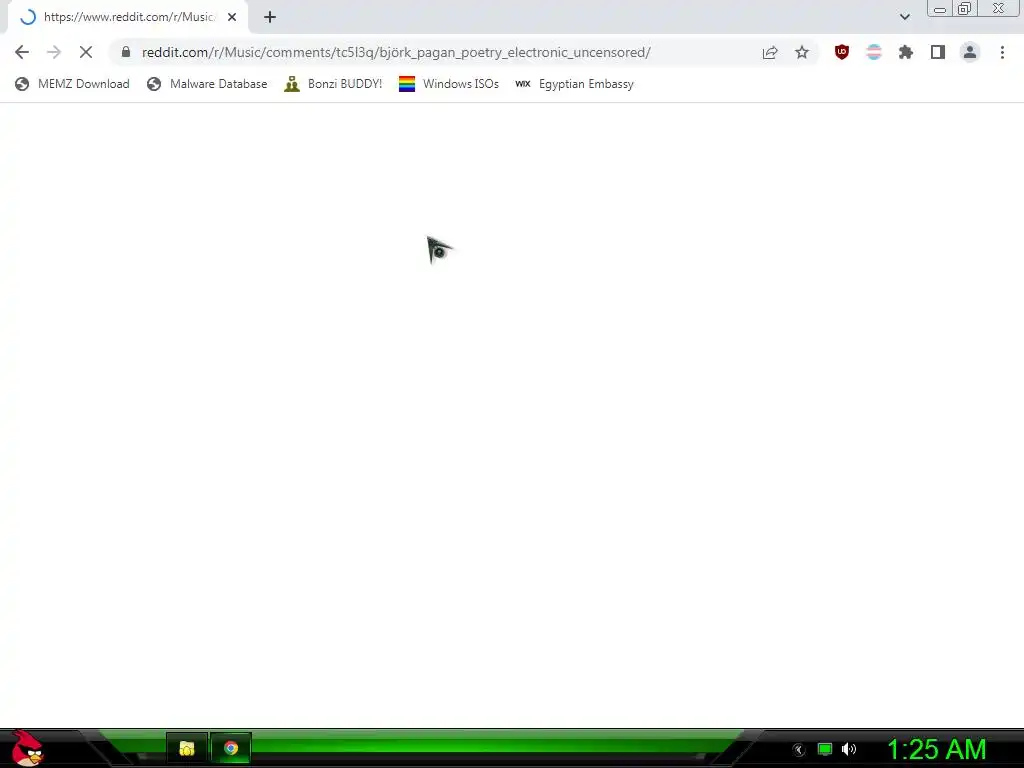Open the volume speaker control
1024x768 pixels.
point(849,749)
